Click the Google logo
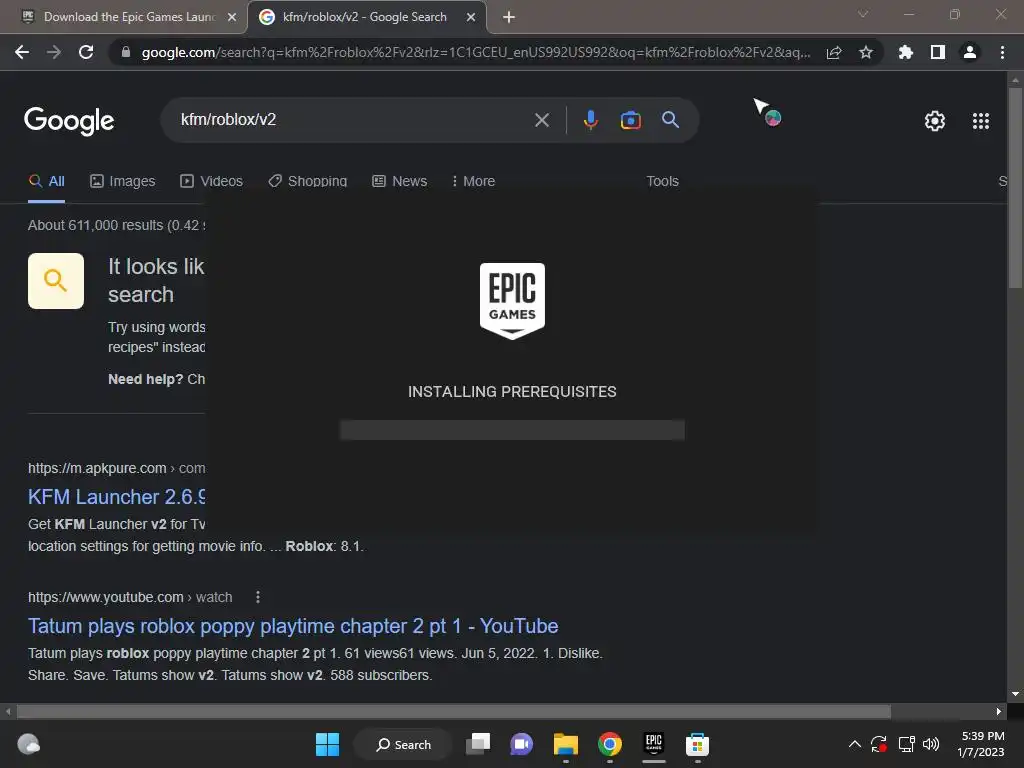 [69, 121]
